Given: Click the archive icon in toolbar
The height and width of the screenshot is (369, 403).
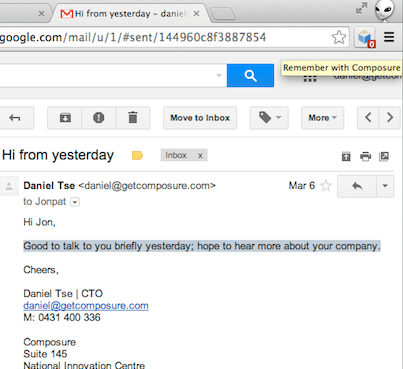Looking at the screenshot, I should 65,118.
